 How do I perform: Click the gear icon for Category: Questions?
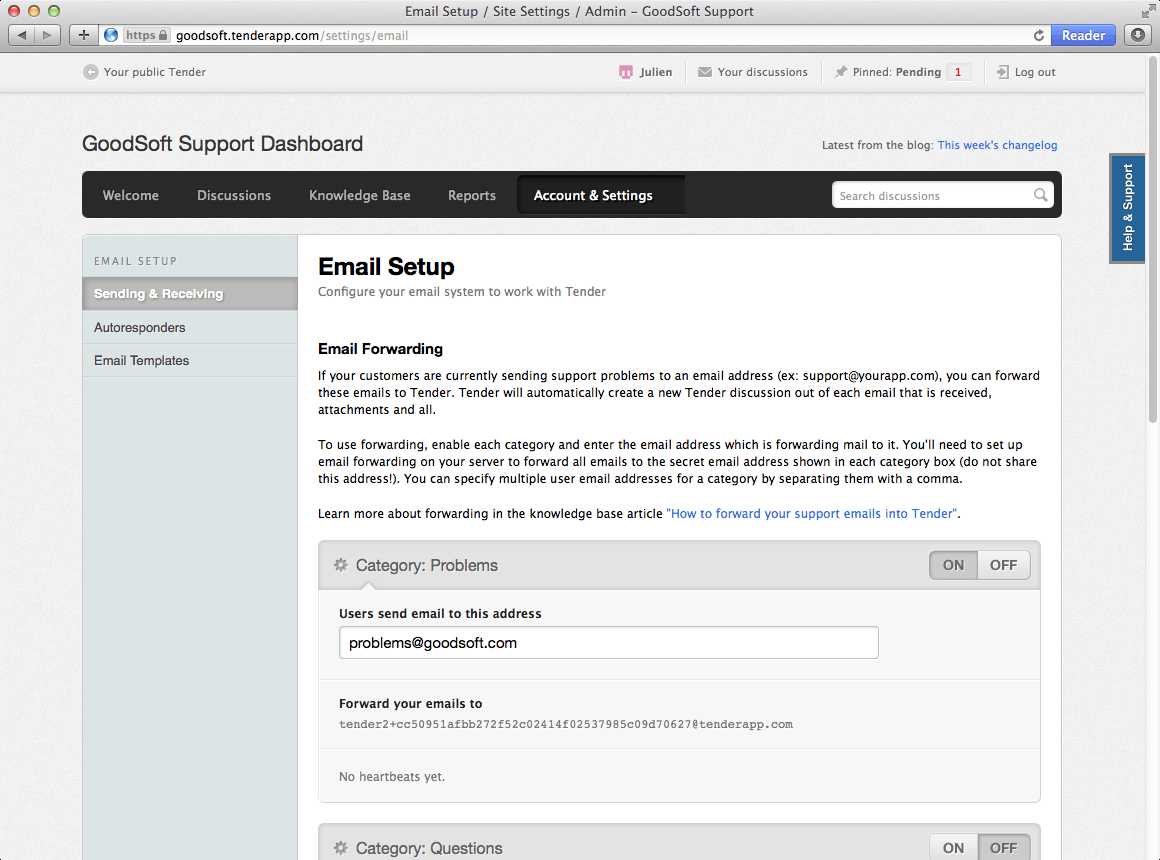coord(340,847)
